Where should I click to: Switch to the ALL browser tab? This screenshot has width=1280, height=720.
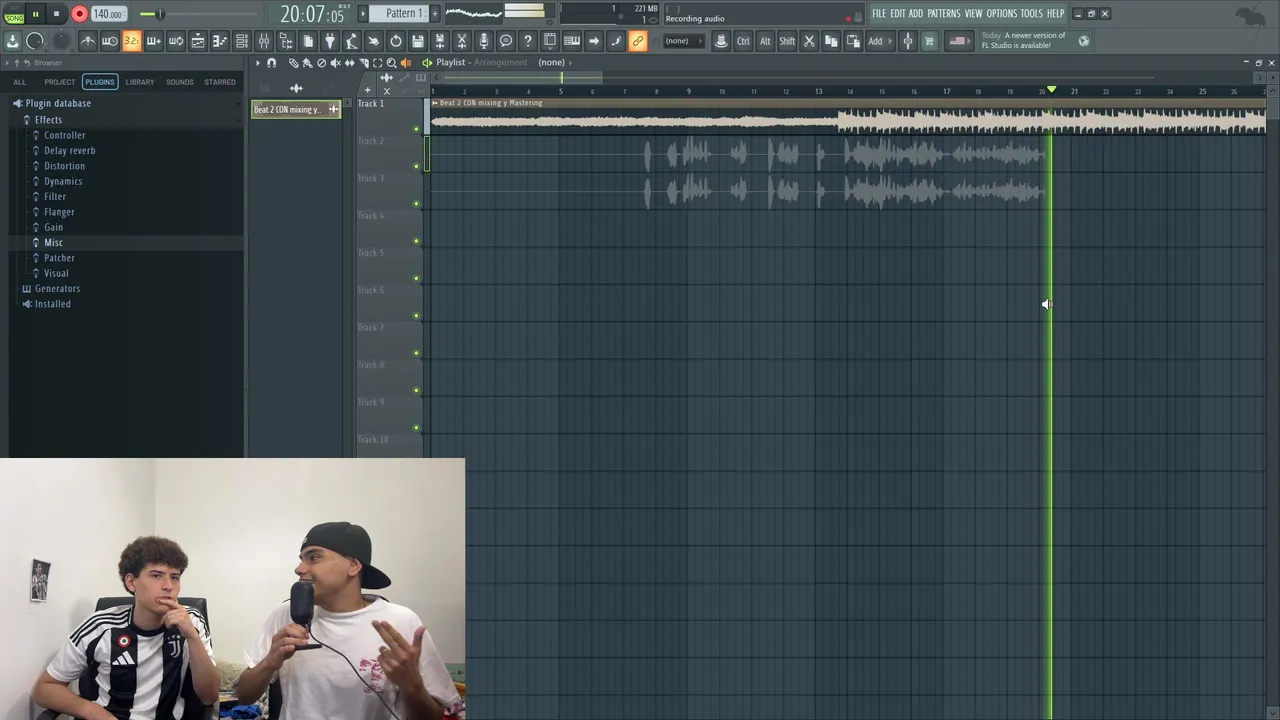pyautogui.click(x=20, y=82)
